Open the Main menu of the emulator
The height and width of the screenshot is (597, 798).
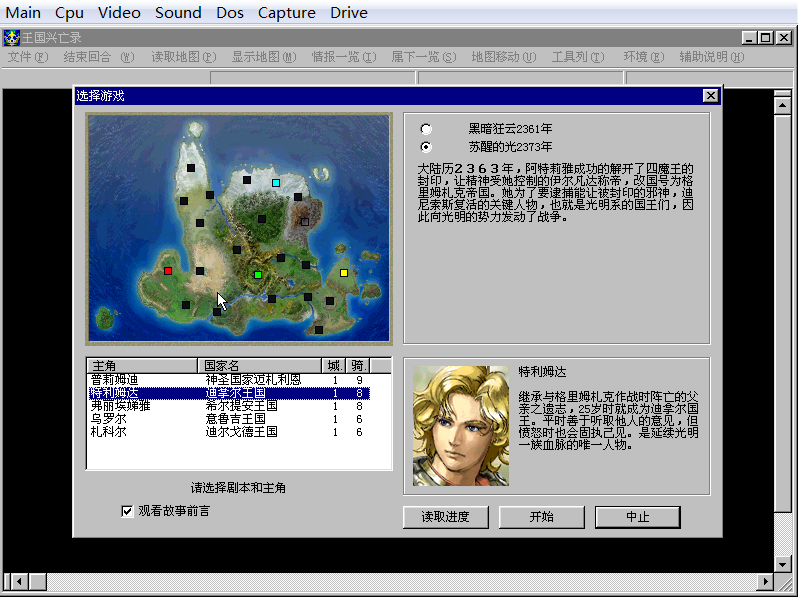click(x=23, y=12)
